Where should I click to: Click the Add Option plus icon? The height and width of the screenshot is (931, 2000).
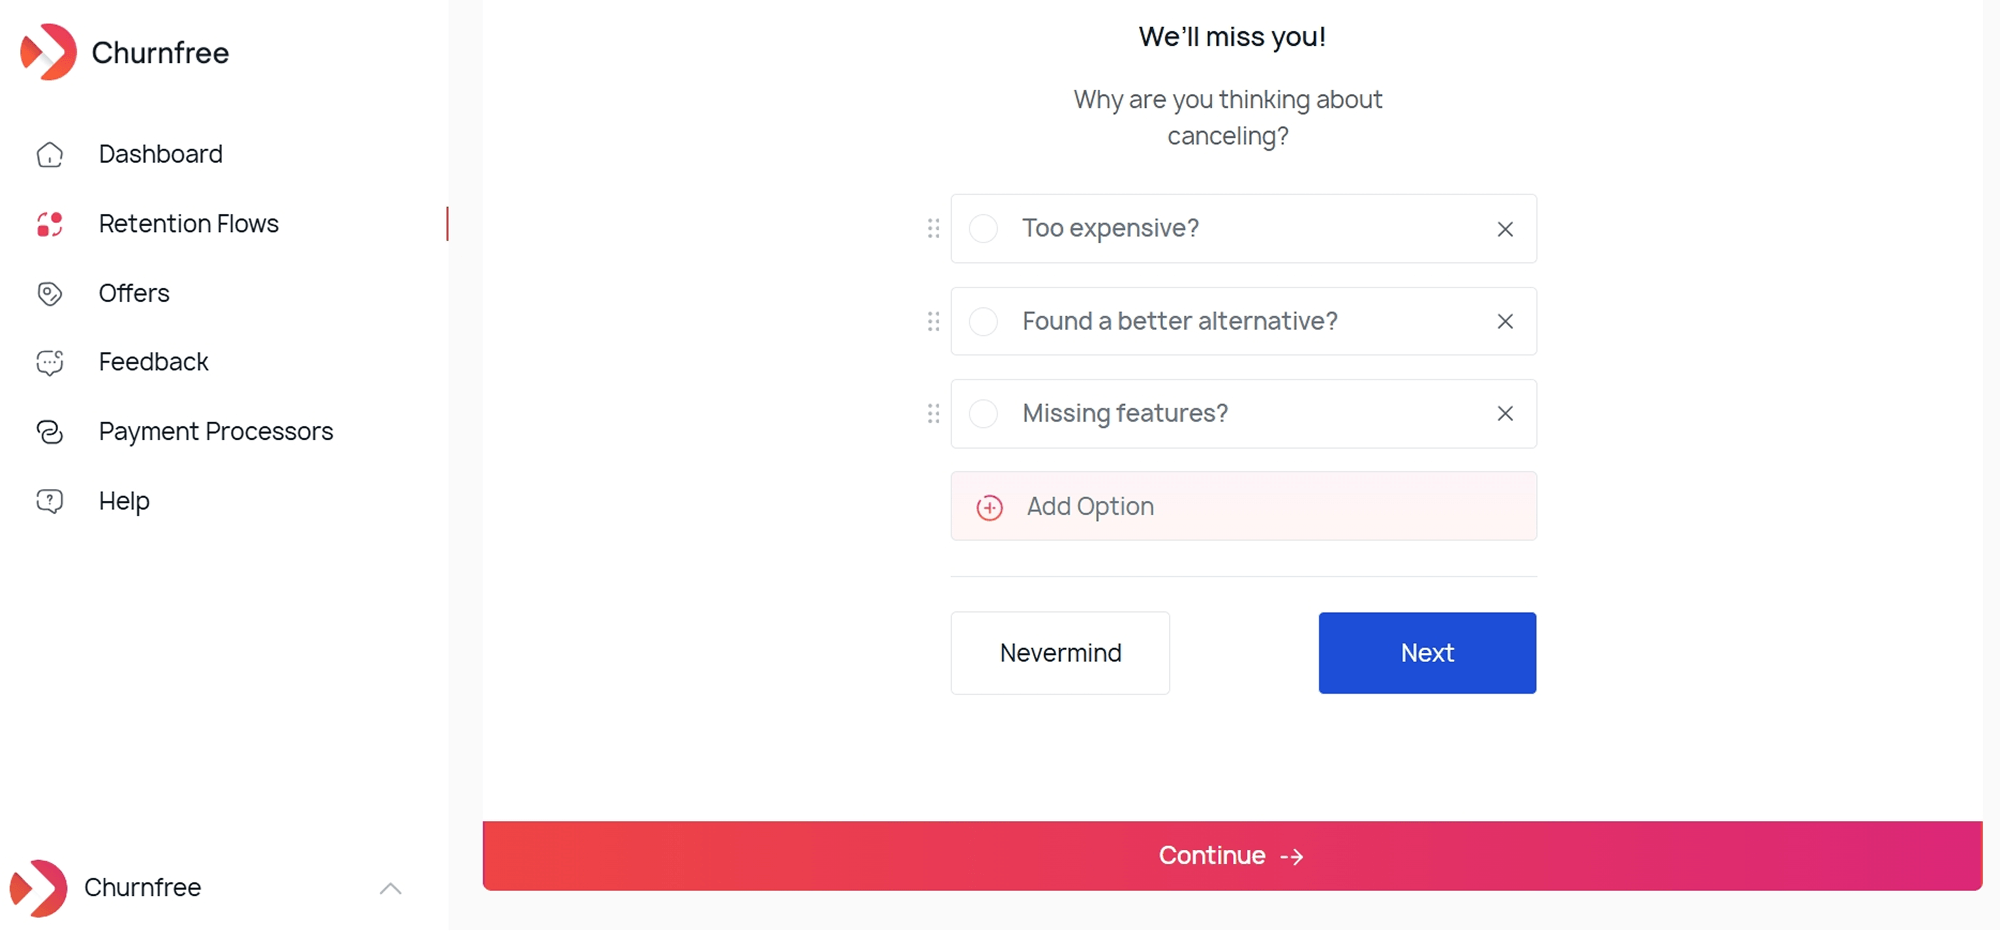989,507
